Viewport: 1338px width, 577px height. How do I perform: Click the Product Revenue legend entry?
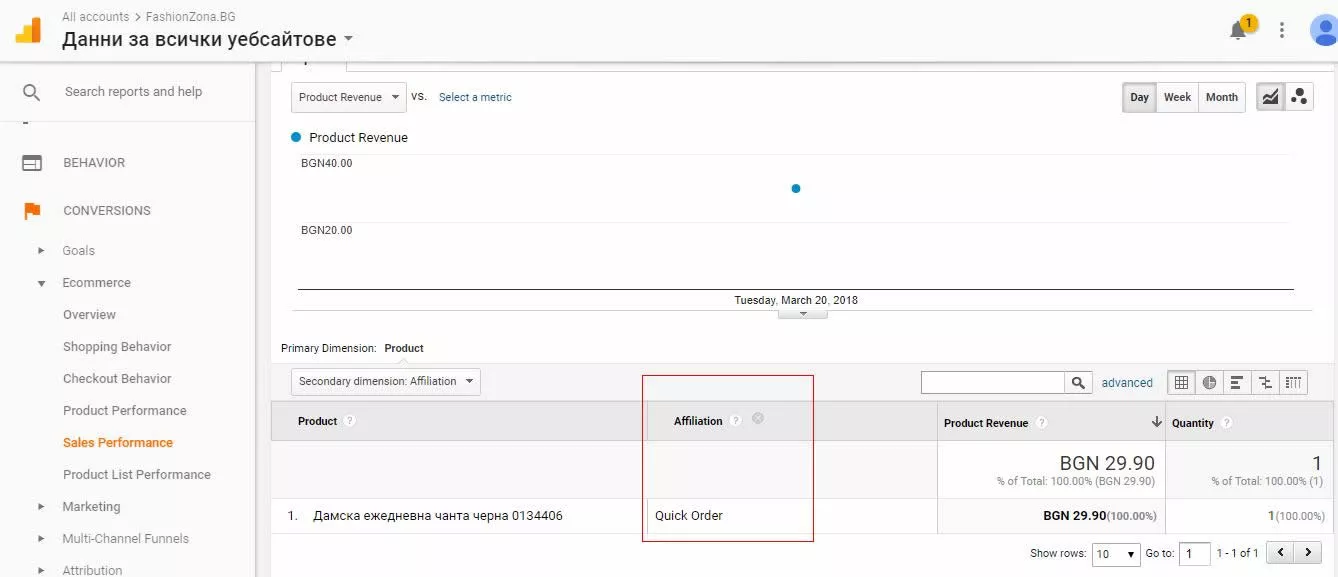pyautogui.click(x=349, y=138)
